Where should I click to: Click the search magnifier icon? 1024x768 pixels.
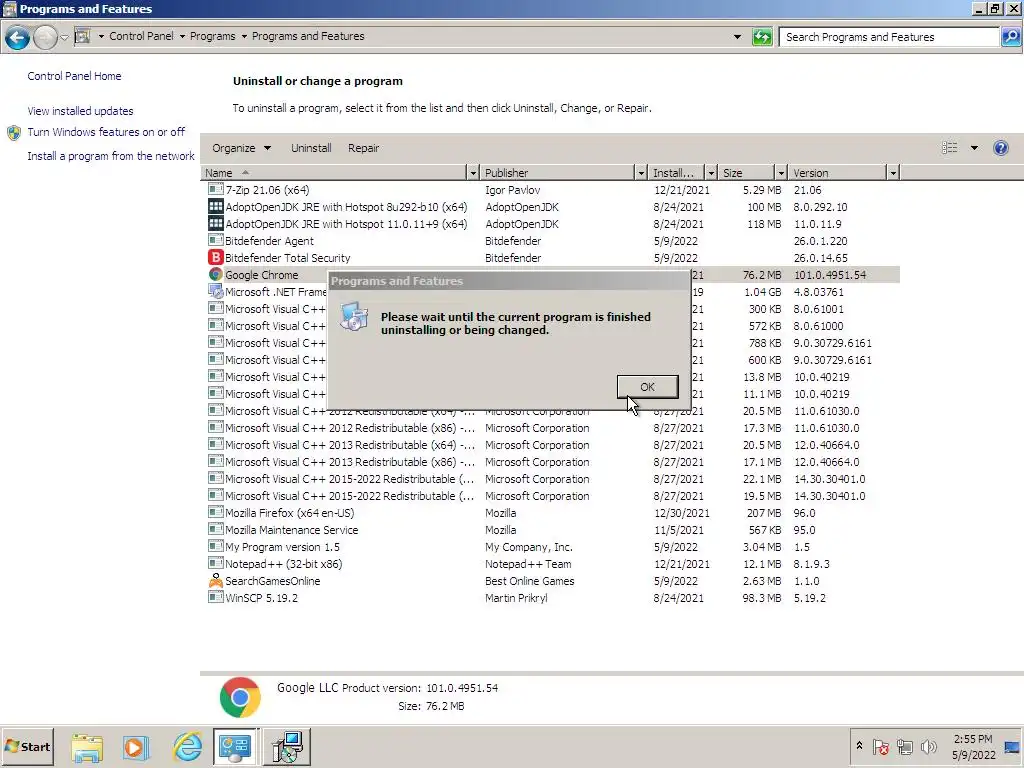click(1010, 37)
